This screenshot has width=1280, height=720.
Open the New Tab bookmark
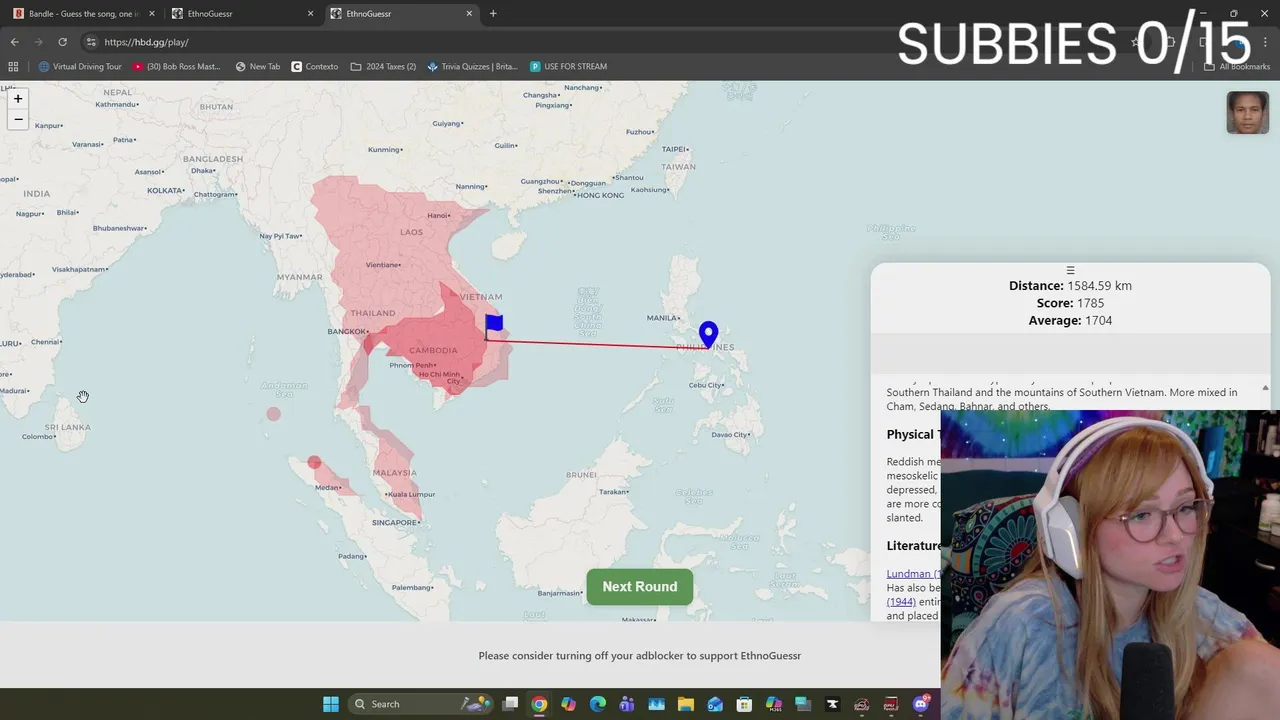[258, 67]
